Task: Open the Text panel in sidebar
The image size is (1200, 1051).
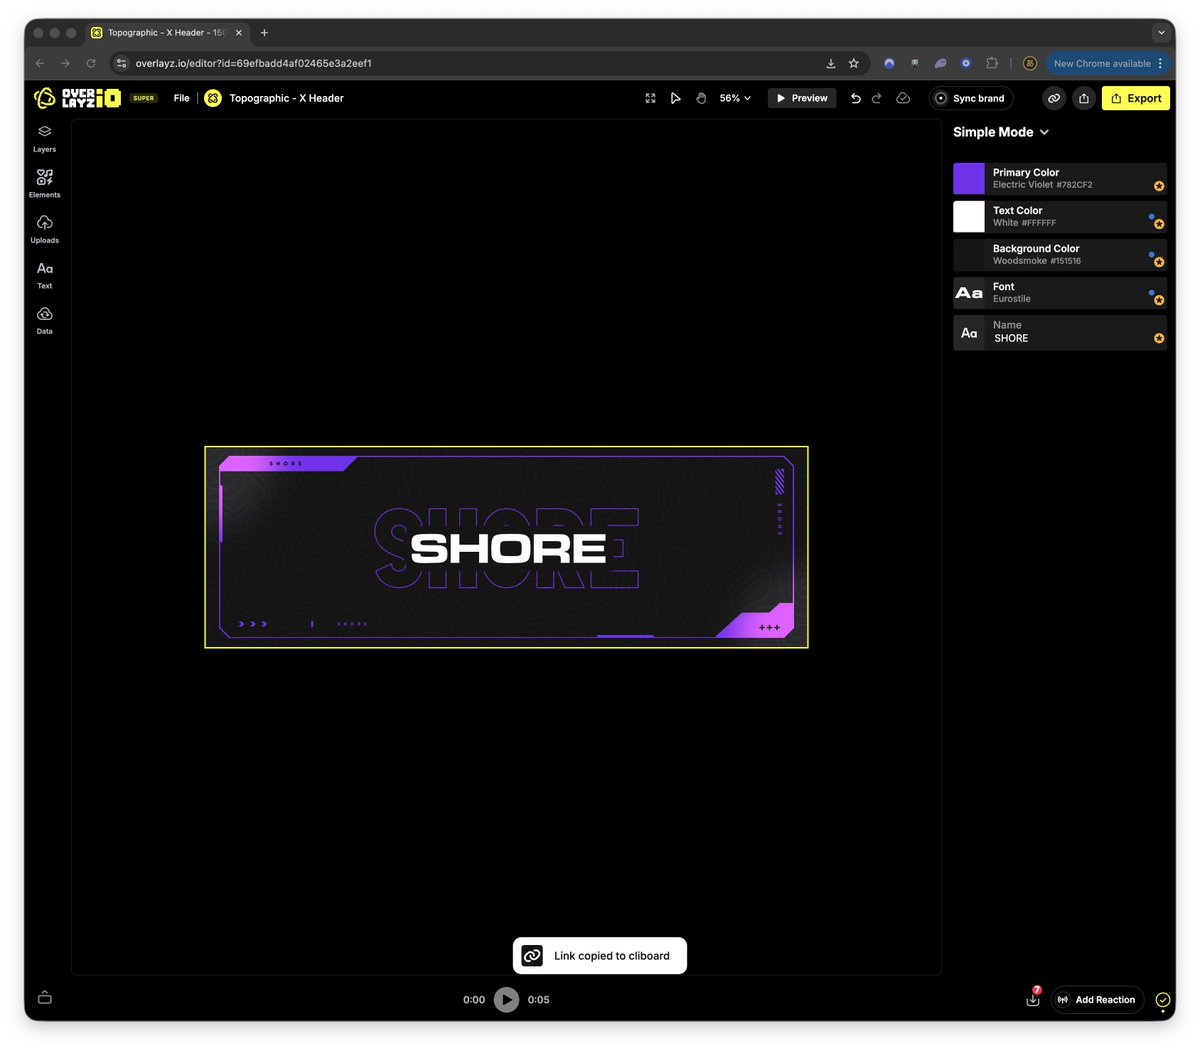Action: (x=44, y=275)
